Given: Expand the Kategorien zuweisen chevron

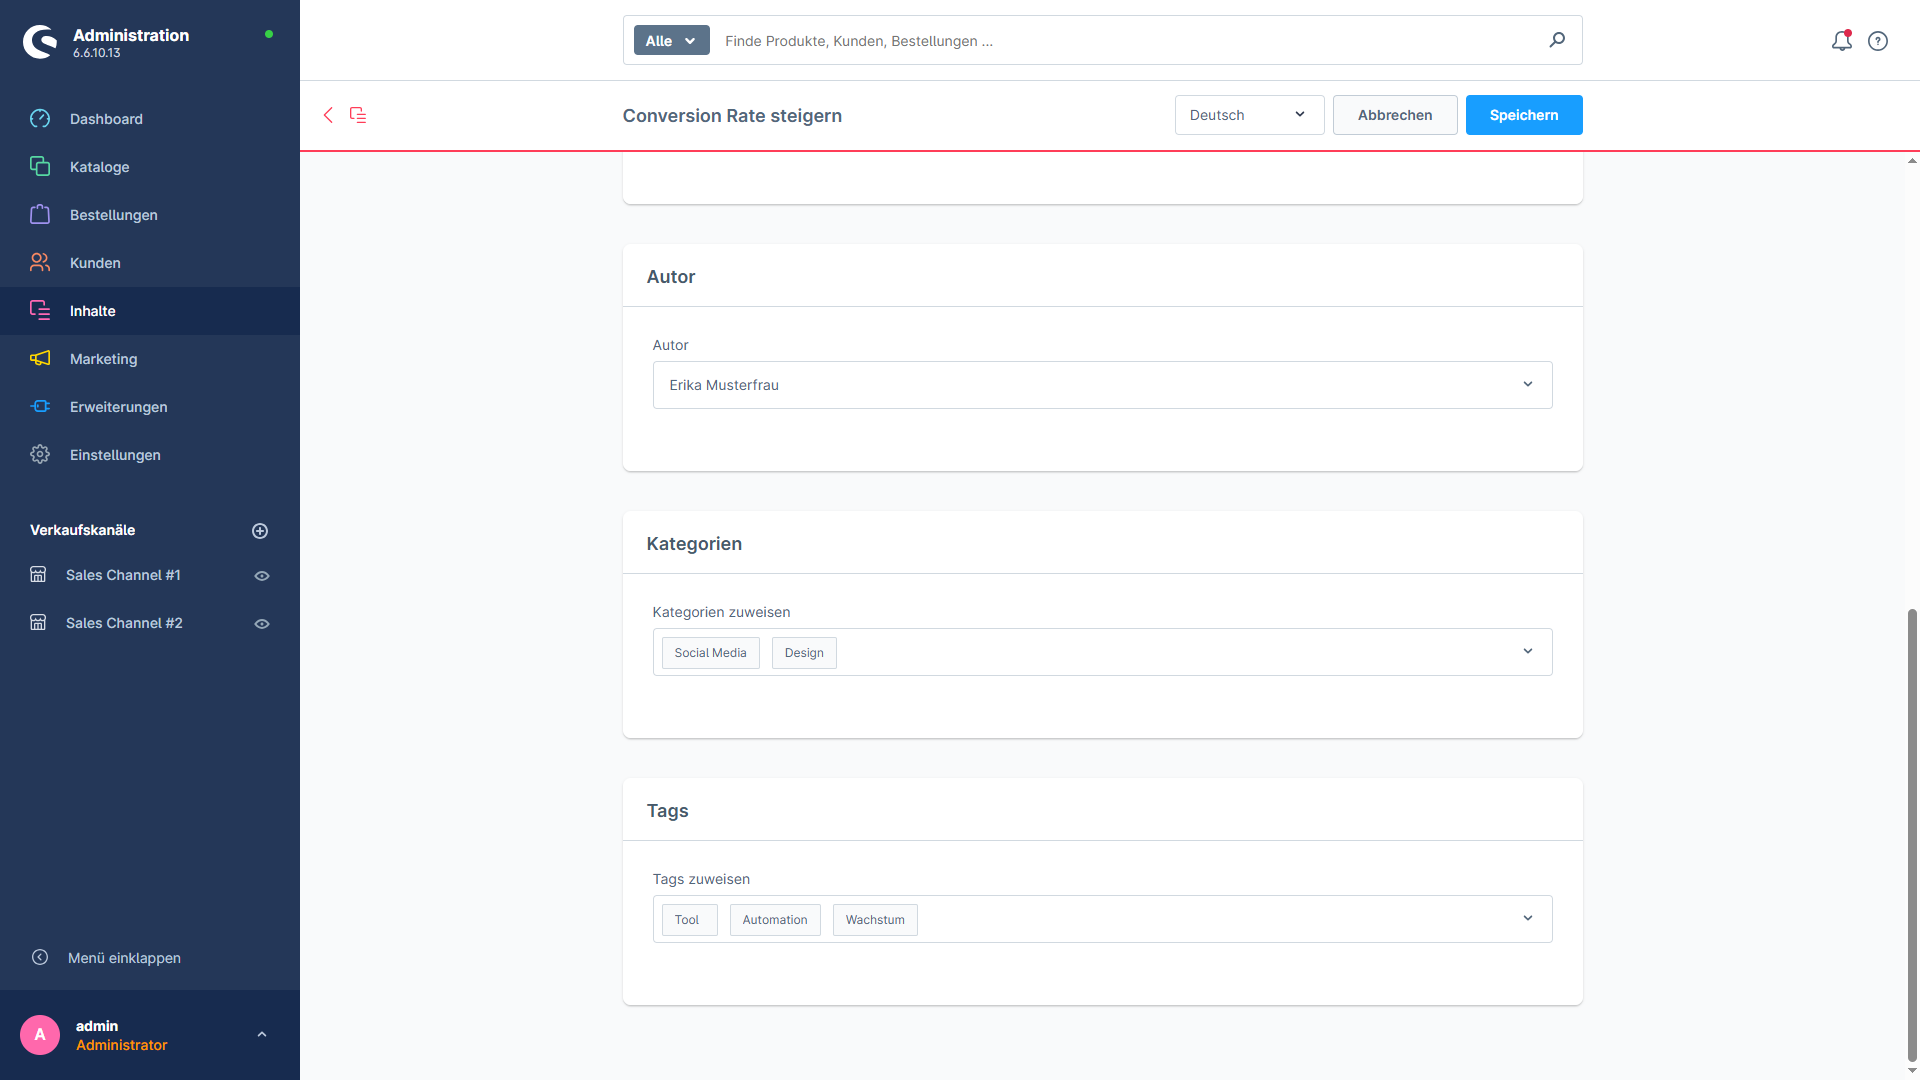Looking at the screenshot, I should [x=1528, y=652].
